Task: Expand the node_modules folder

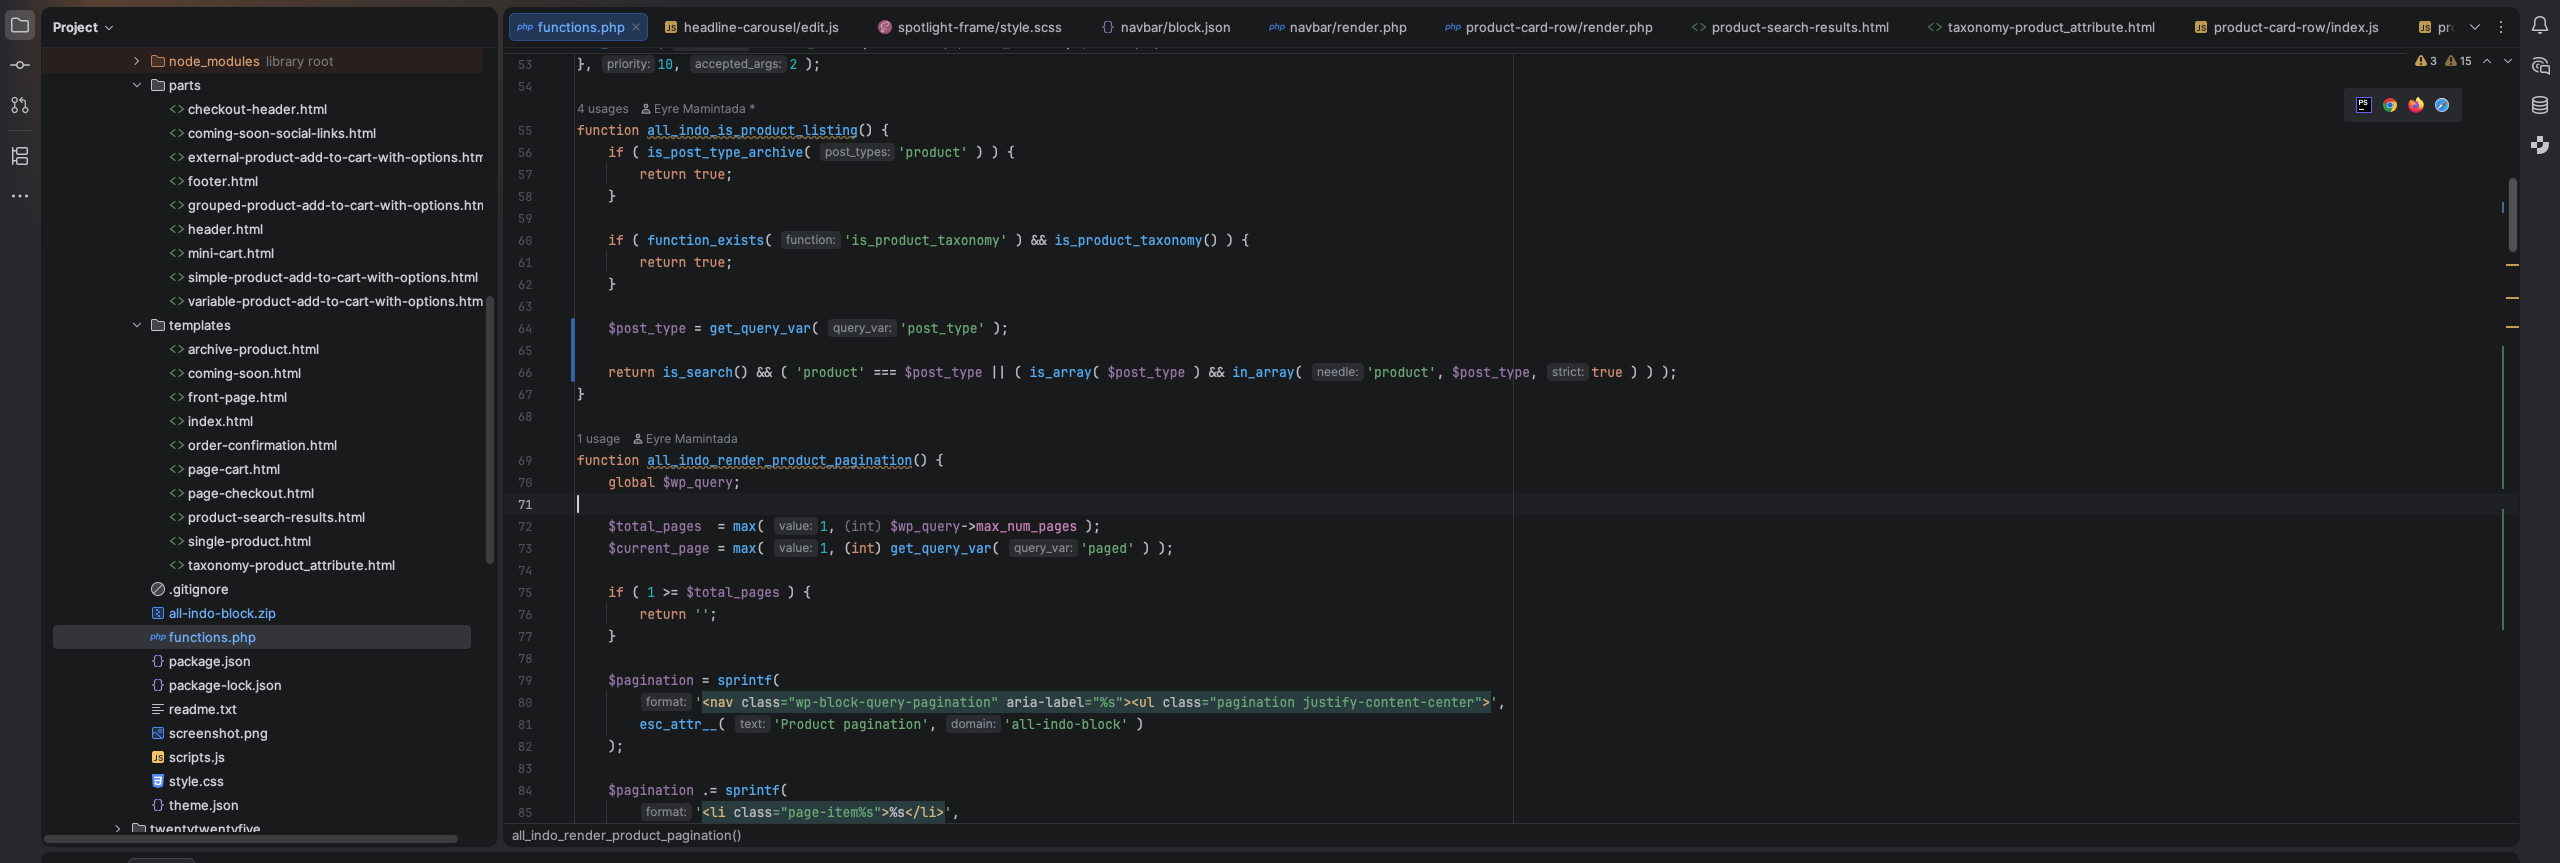Action: click(137, 61)
